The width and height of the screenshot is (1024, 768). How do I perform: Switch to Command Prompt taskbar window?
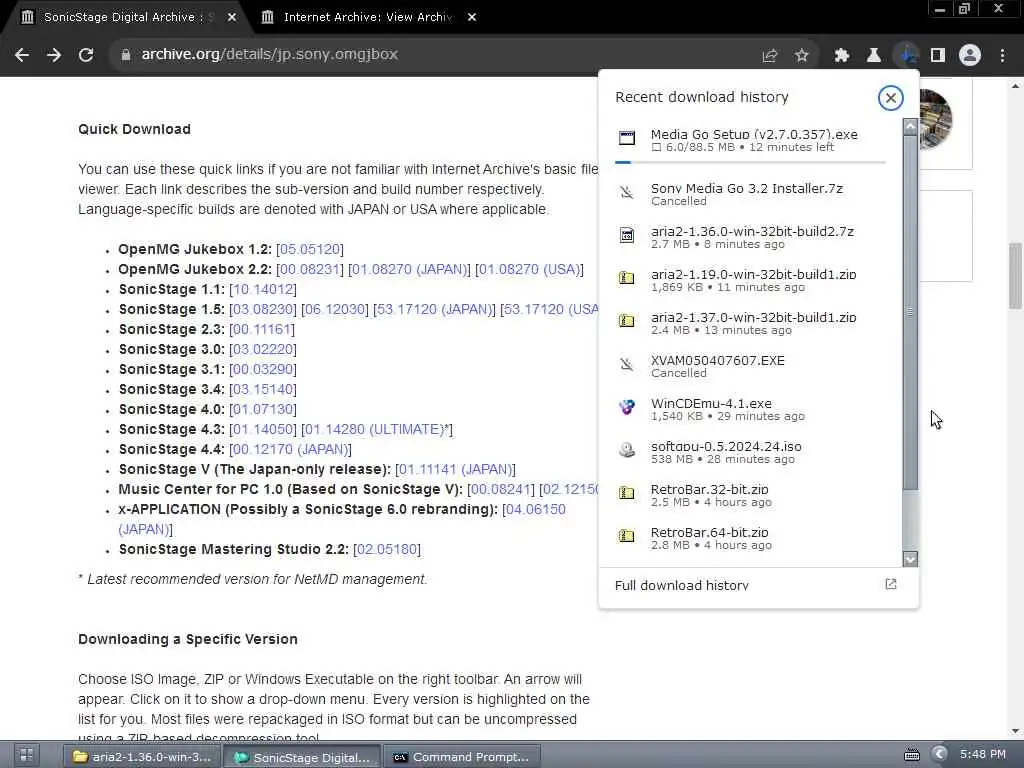click(462, 757)
